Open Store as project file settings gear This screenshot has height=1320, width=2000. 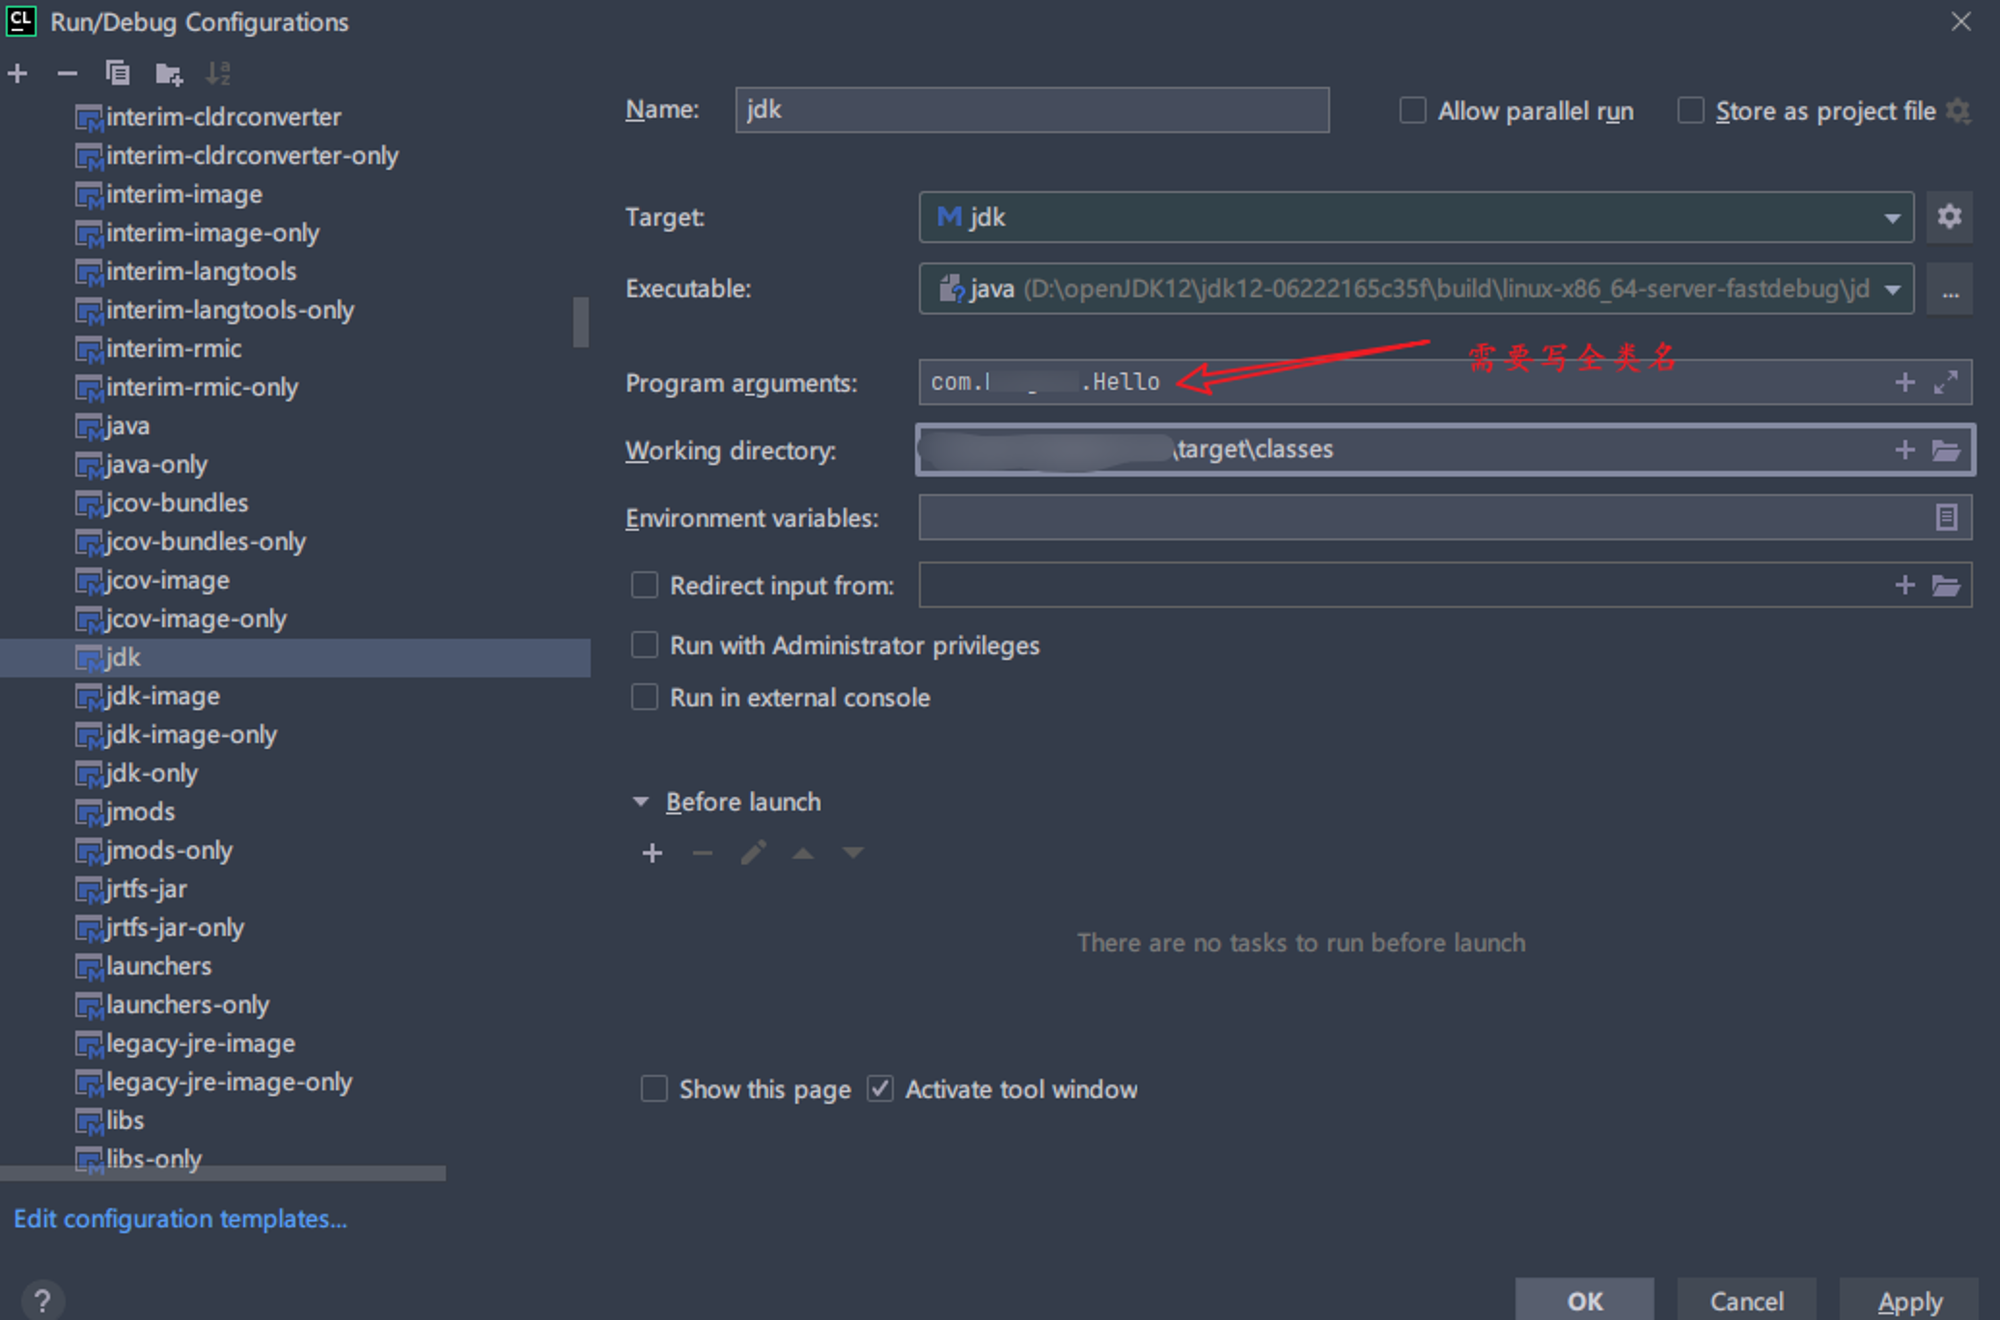coord(1958,111)
